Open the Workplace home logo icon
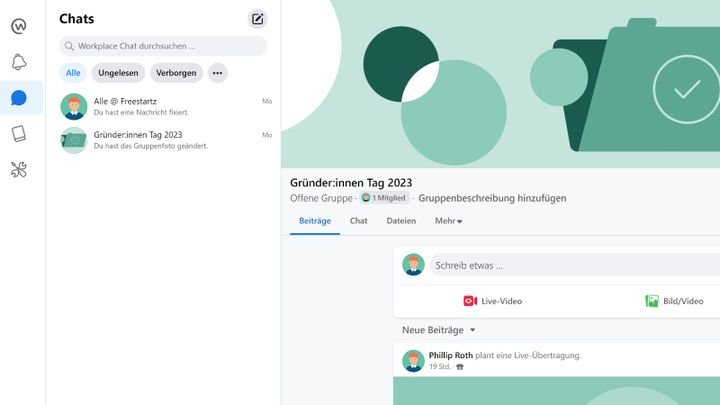The width and height of the screenshot is (720, 405). pyautogui.click(x=19, y=26)
